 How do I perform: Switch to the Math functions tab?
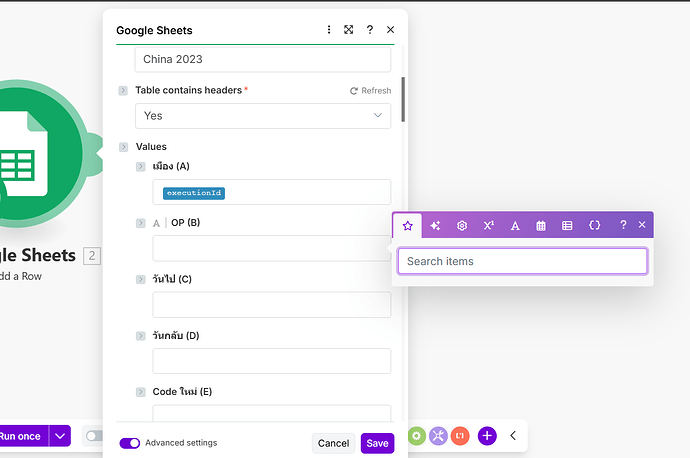(488, 225)
